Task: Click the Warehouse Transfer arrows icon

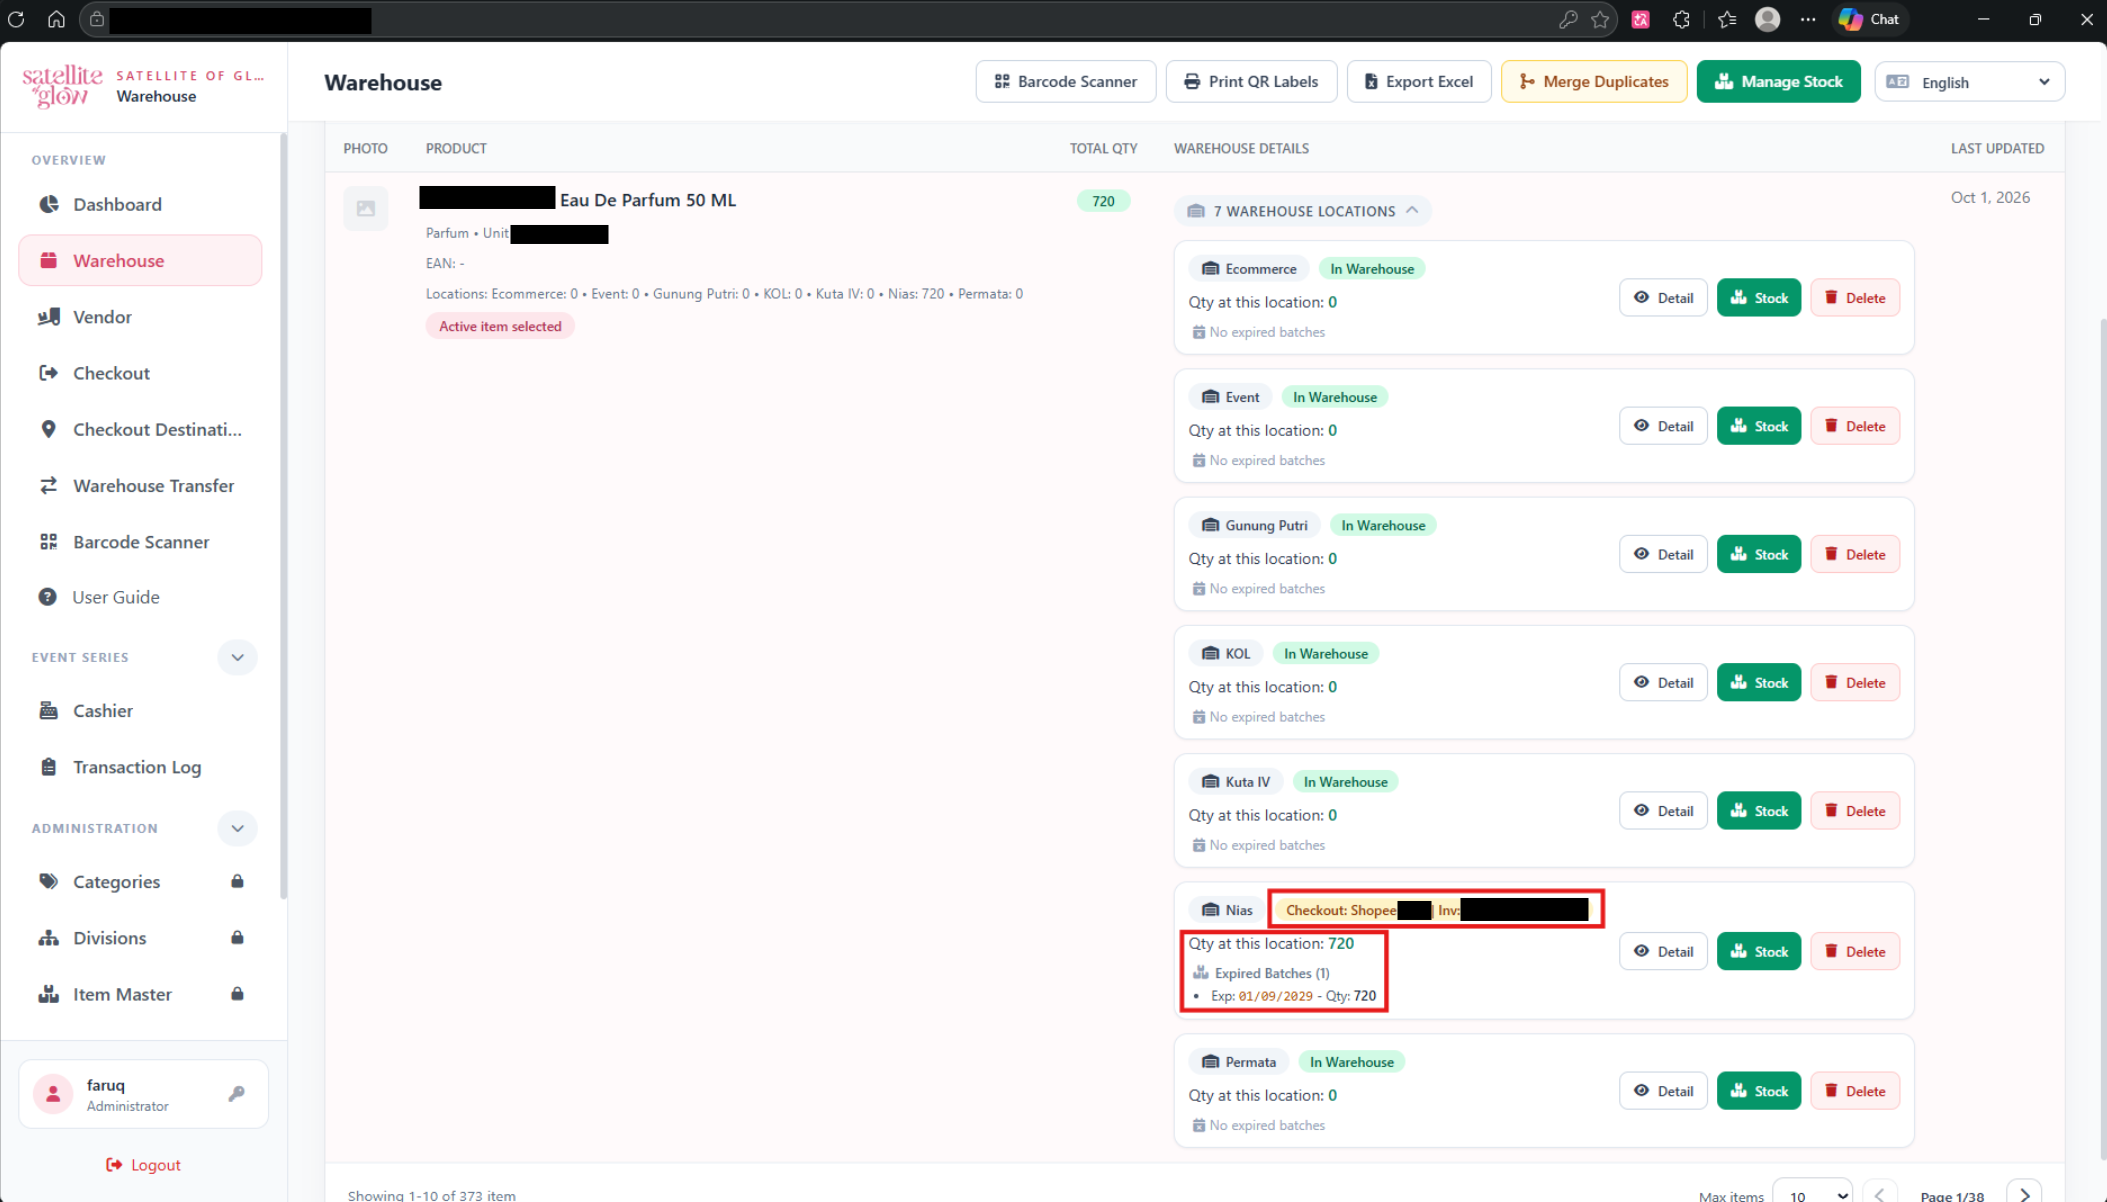Action: click(x=48, y=485)
